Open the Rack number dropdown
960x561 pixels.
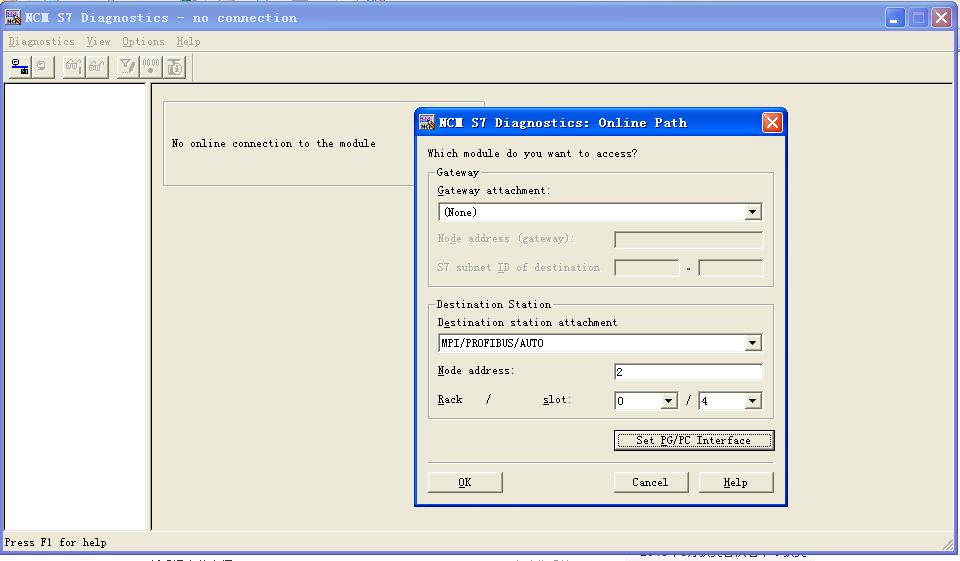point(669,401)
